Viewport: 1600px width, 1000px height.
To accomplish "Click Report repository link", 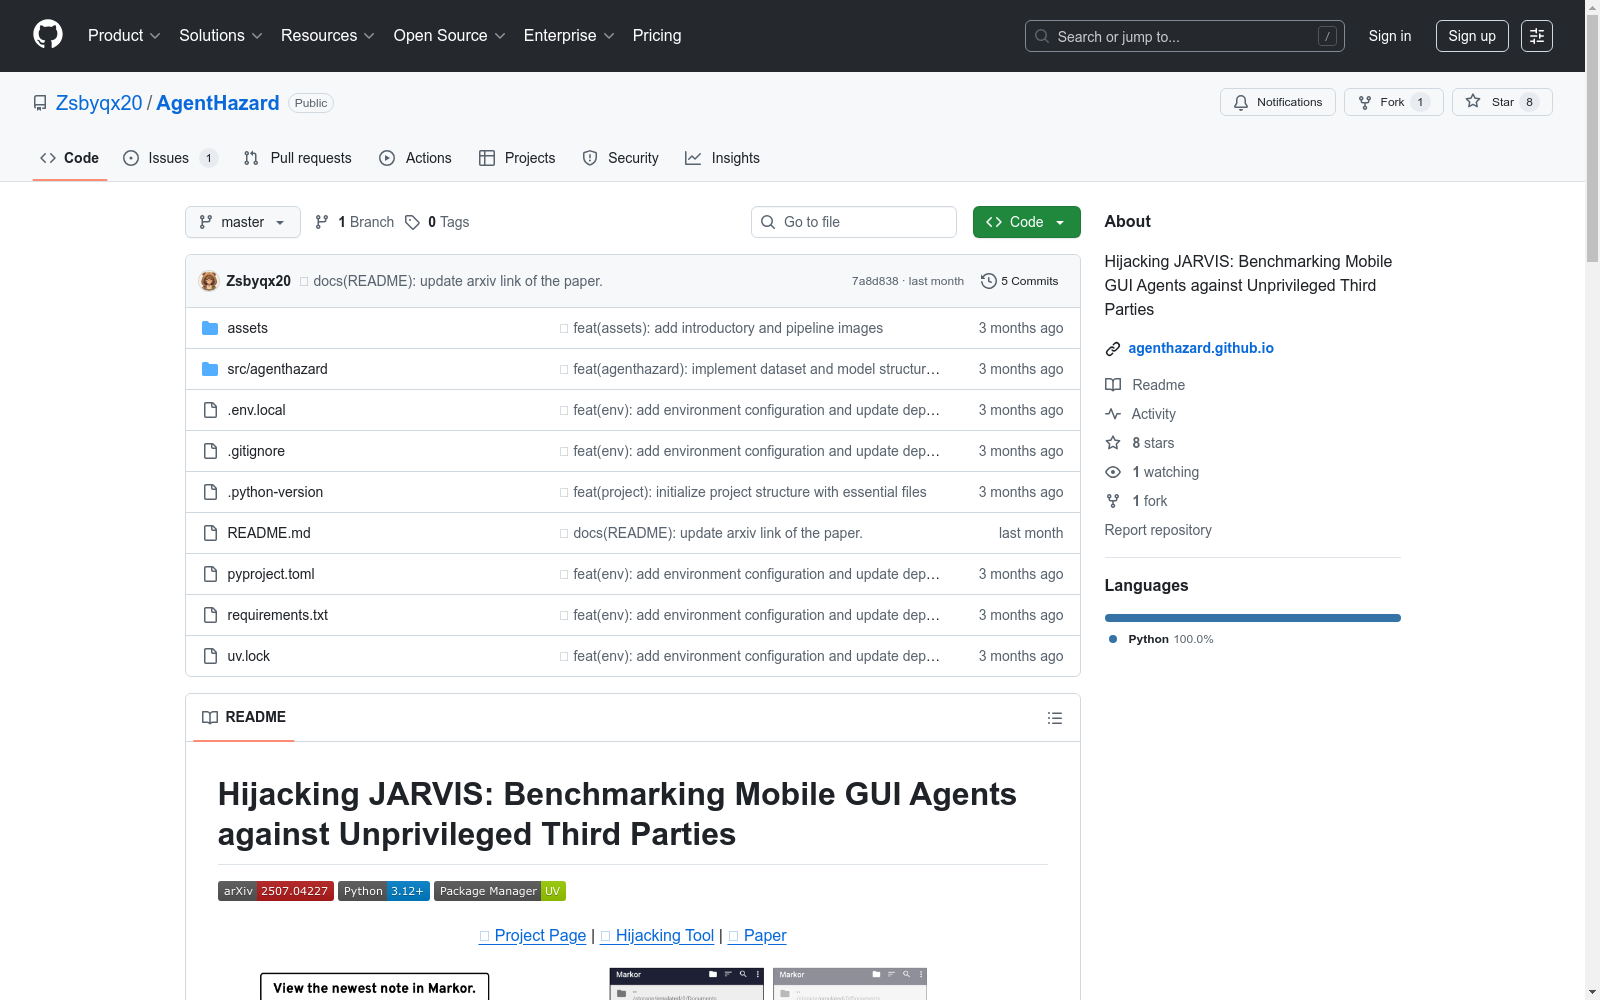I will point(1158,530).
